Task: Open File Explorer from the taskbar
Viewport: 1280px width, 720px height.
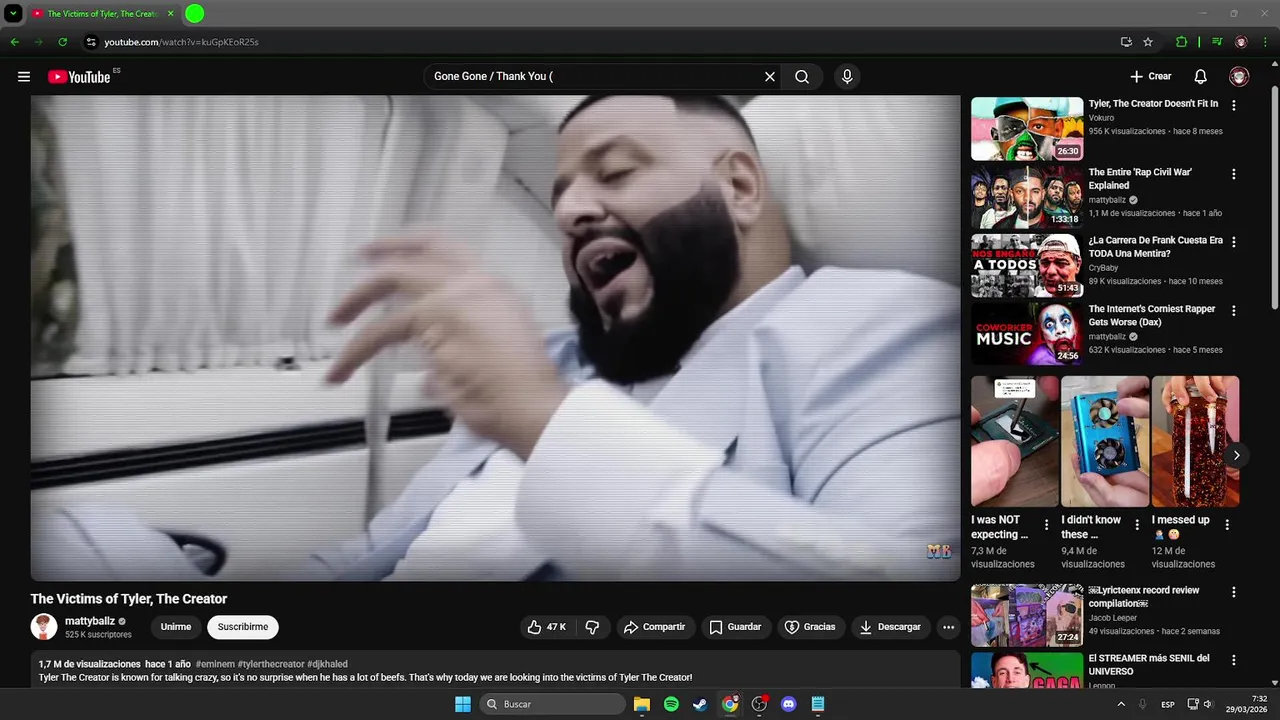Action: coord(642,704)
